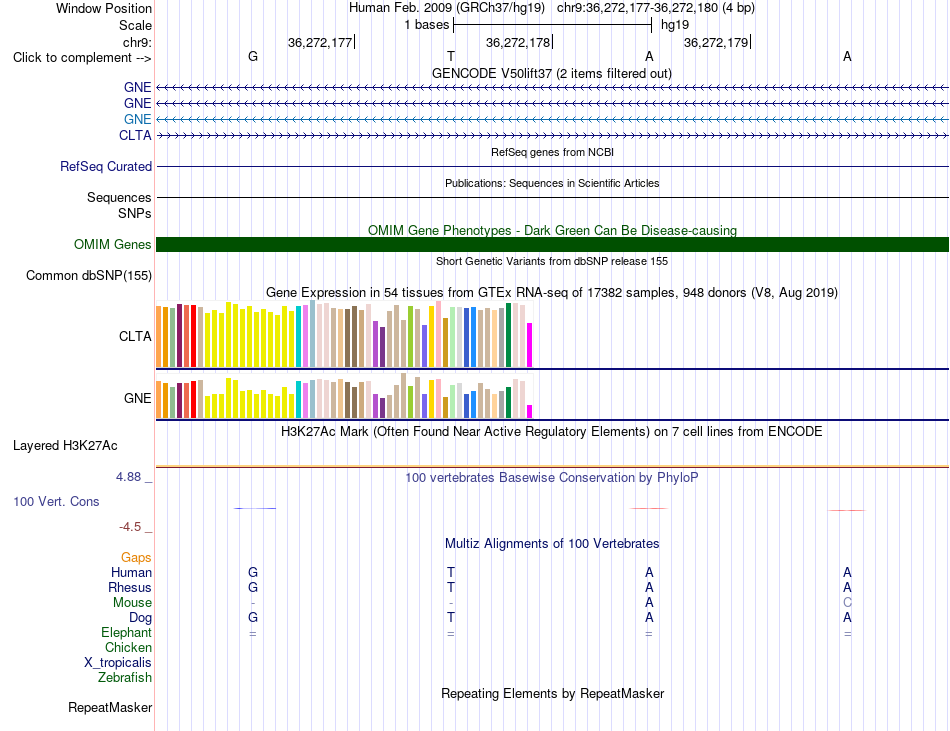This screenshot has height=731, width=950.
Task: Click the CLTA transcript arrow line
Action: coord(552,135)
